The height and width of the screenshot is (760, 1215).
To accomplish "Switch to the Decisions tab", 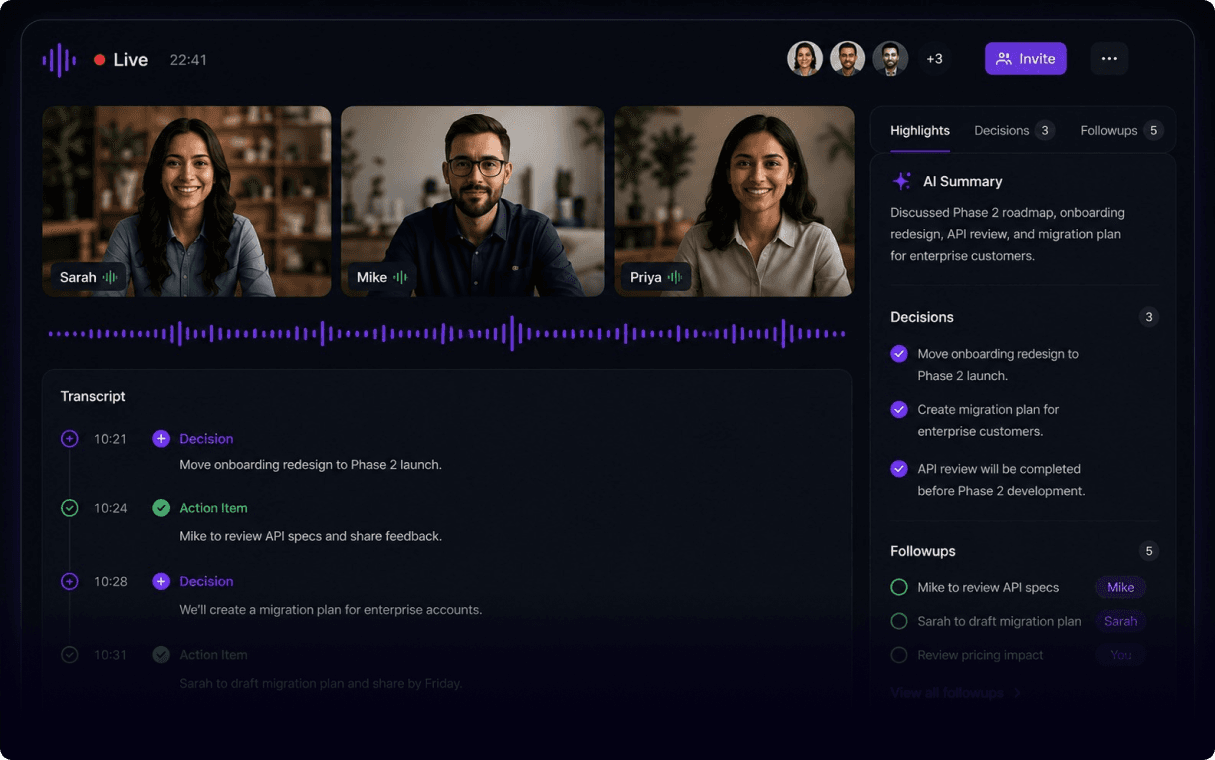I will [x=1014, y=130].
